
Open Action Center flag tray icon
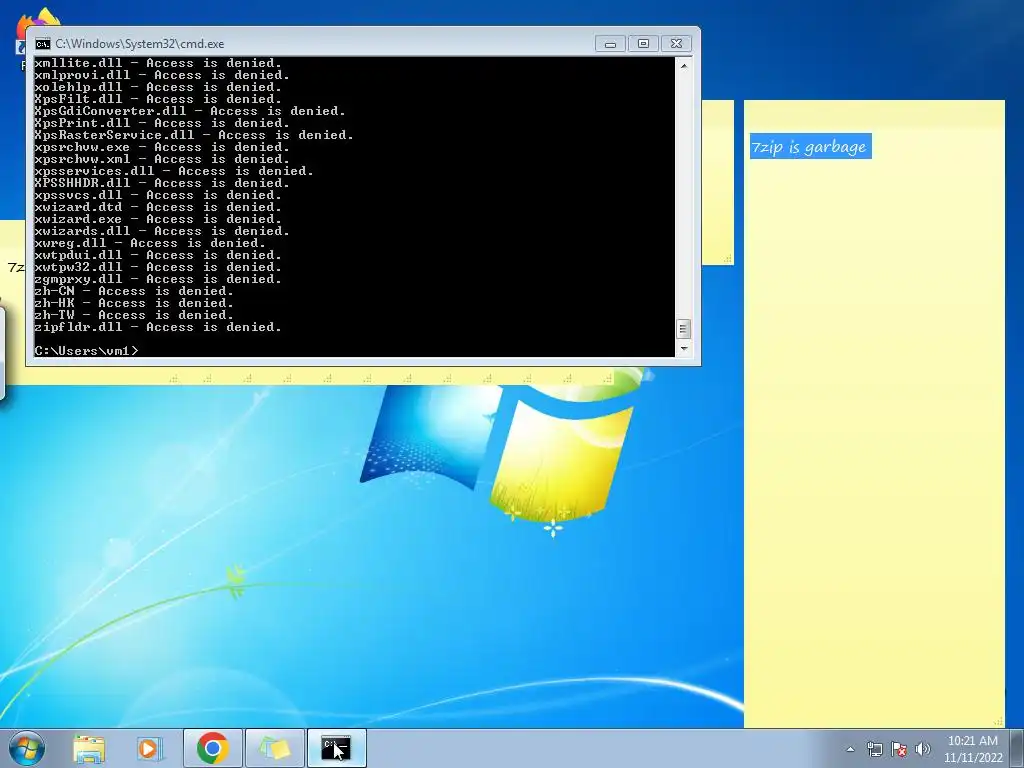tap(899, 749)
